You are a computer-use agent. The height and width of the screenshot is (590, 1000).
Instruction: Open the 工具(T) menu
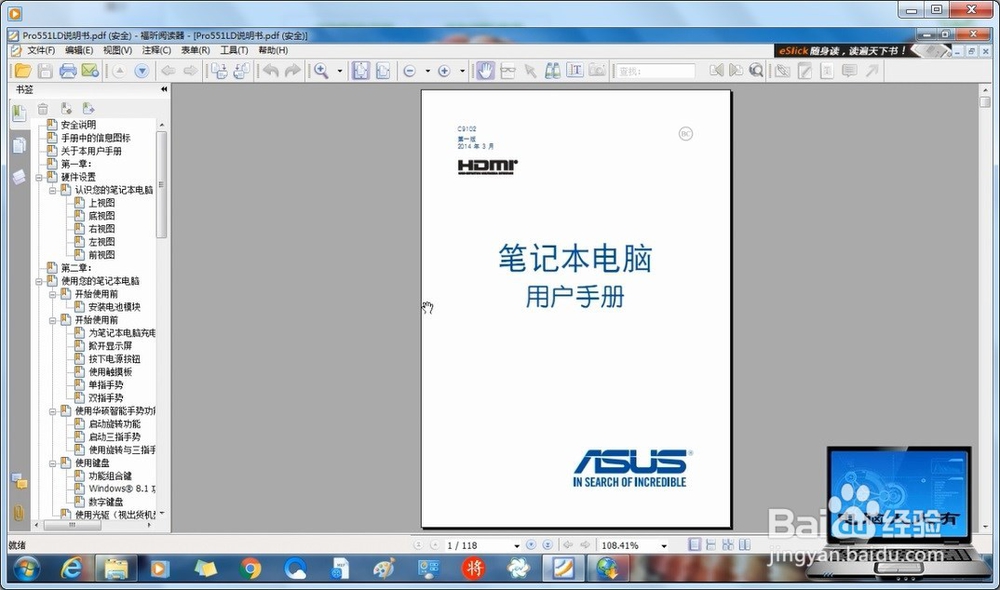tap(234, 50)
